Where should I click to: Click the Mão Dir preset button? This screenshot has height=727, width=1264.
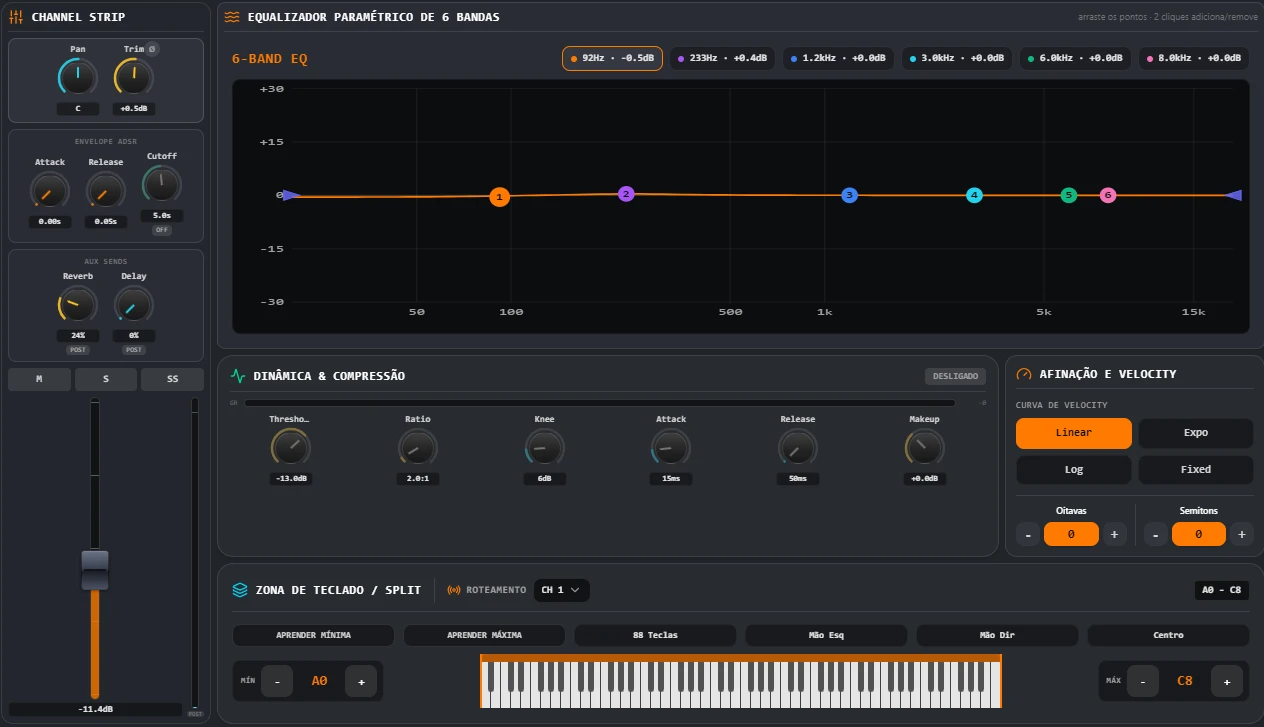click(997, 635)
